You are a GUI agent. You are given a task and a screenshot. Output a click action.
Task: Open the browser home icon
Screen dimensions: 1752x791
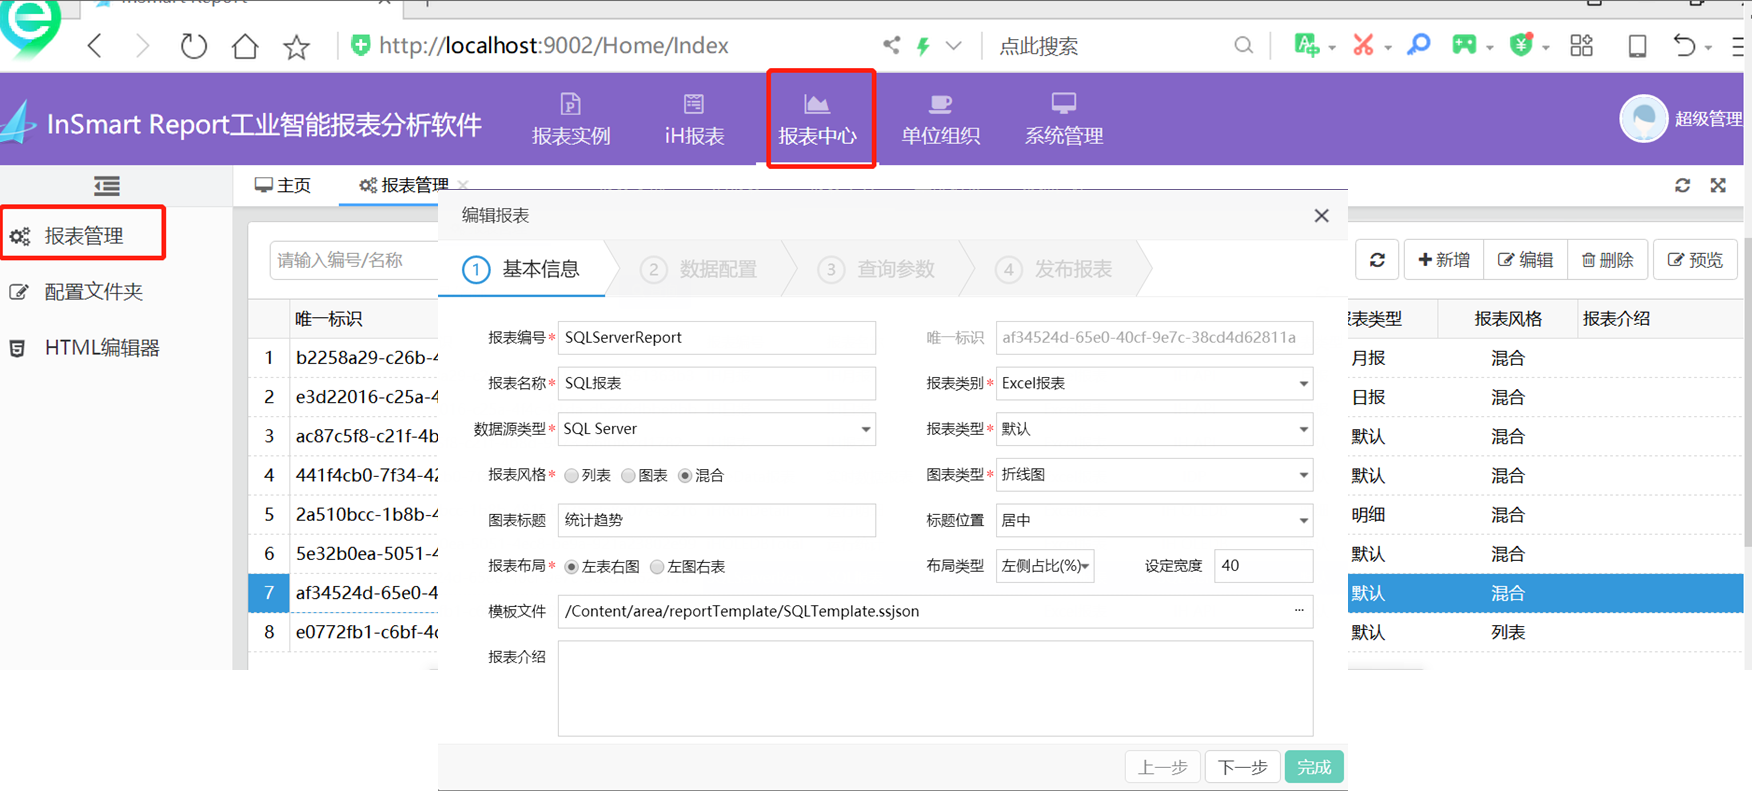coord(245,46)
